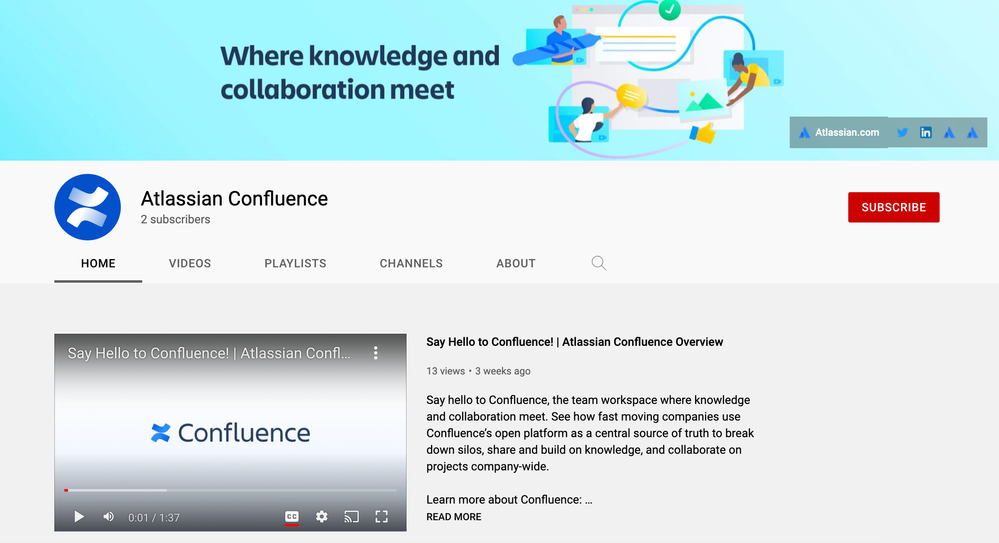Click the 2 subscribers count
Screen dimensions: 999x543
click(175, 219)
